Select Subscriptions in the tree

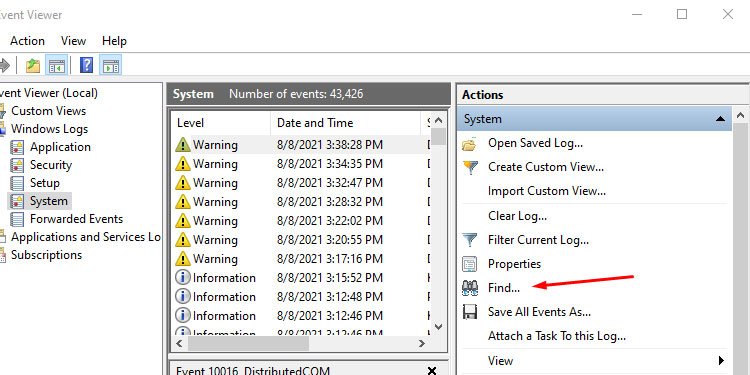tap(46, 255)
